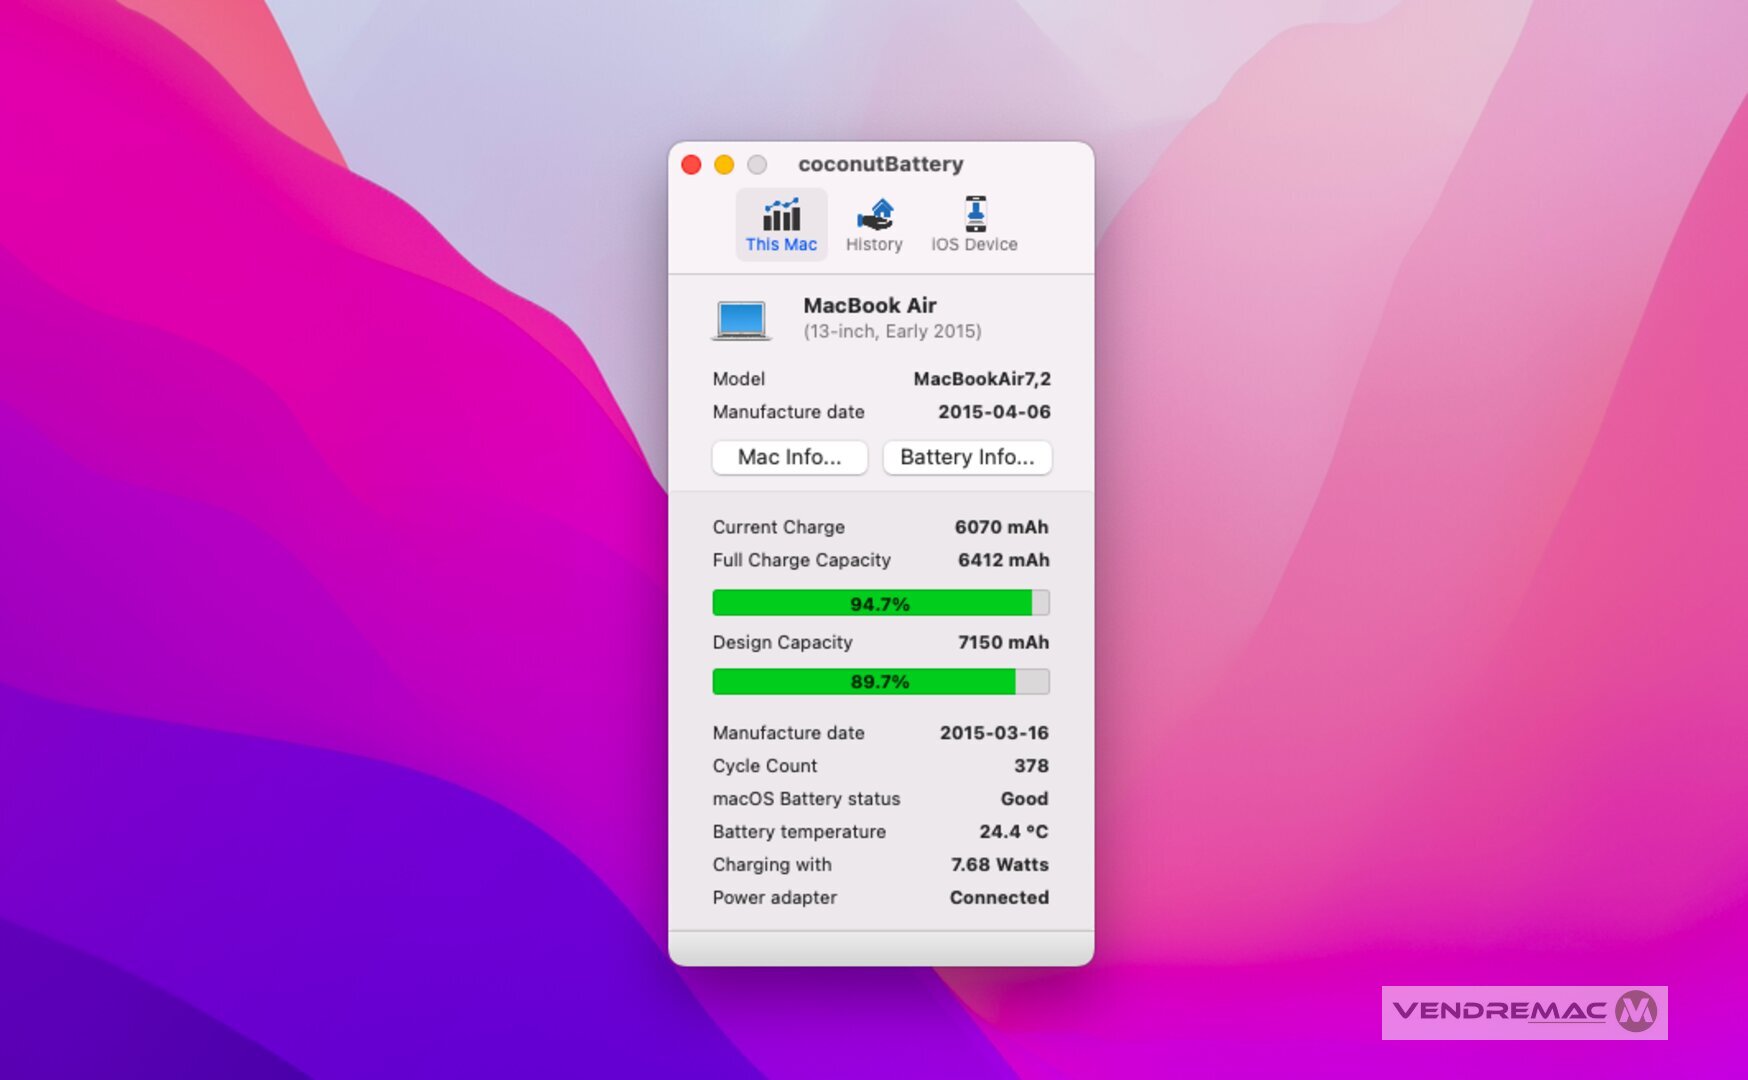Close the coconutBattery window
Image resolution: width=1748 pixels, height=1080 pixels.
pyautogui.click(x=691, y=164)
